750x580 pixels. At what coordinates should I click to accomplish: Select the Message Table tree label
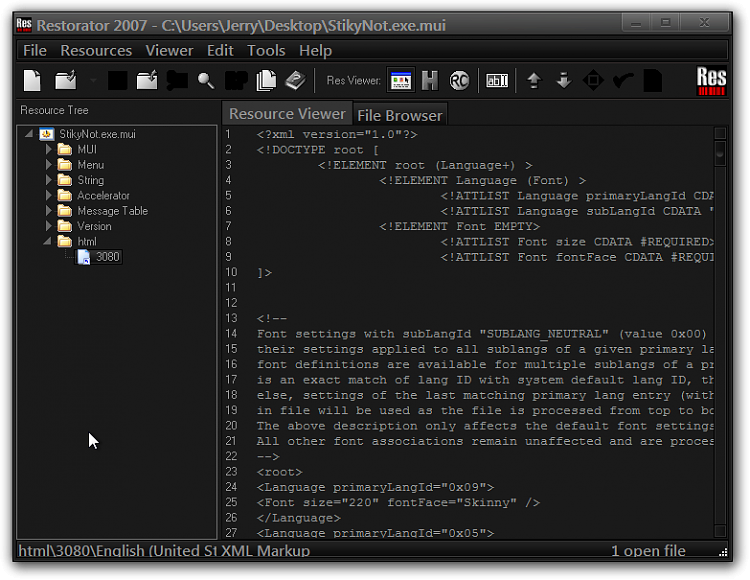point(112,211)
